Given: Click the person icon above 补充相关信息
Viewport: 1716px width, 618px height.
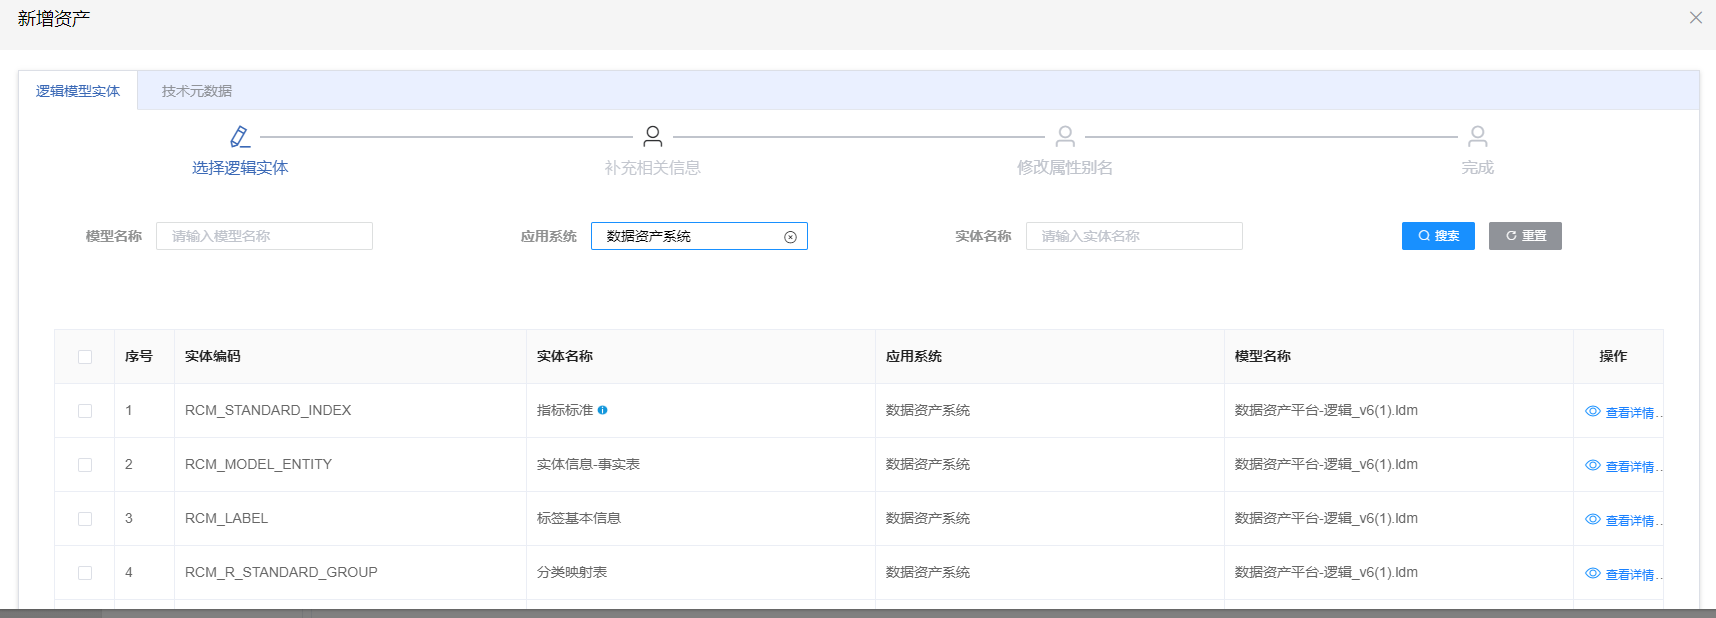Looking at the screenshot, I should click(653, 136).
